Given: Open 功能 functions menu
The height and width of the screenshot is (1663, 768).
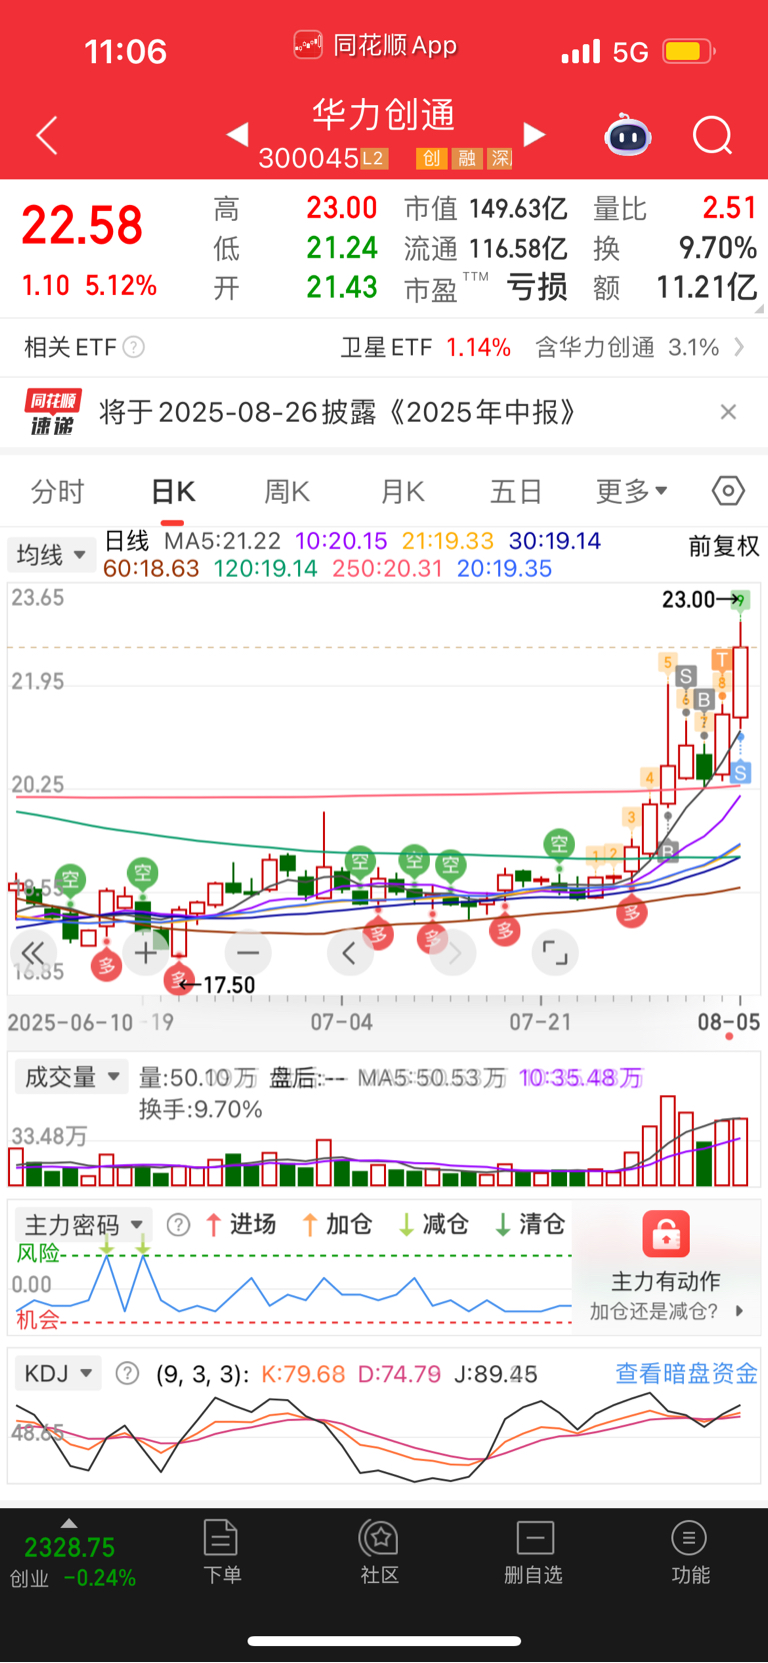Looking at the screenshot, I should pyautogui.click(x=690, y=1551).
